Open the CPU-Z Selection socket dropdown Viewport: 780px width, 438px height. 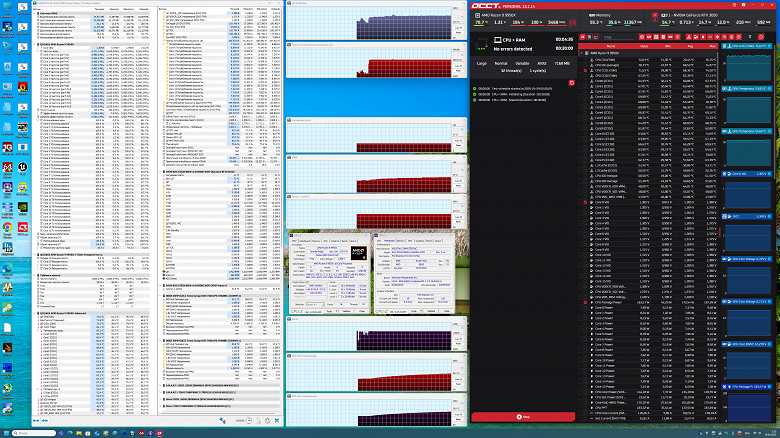tap(315, 304)
